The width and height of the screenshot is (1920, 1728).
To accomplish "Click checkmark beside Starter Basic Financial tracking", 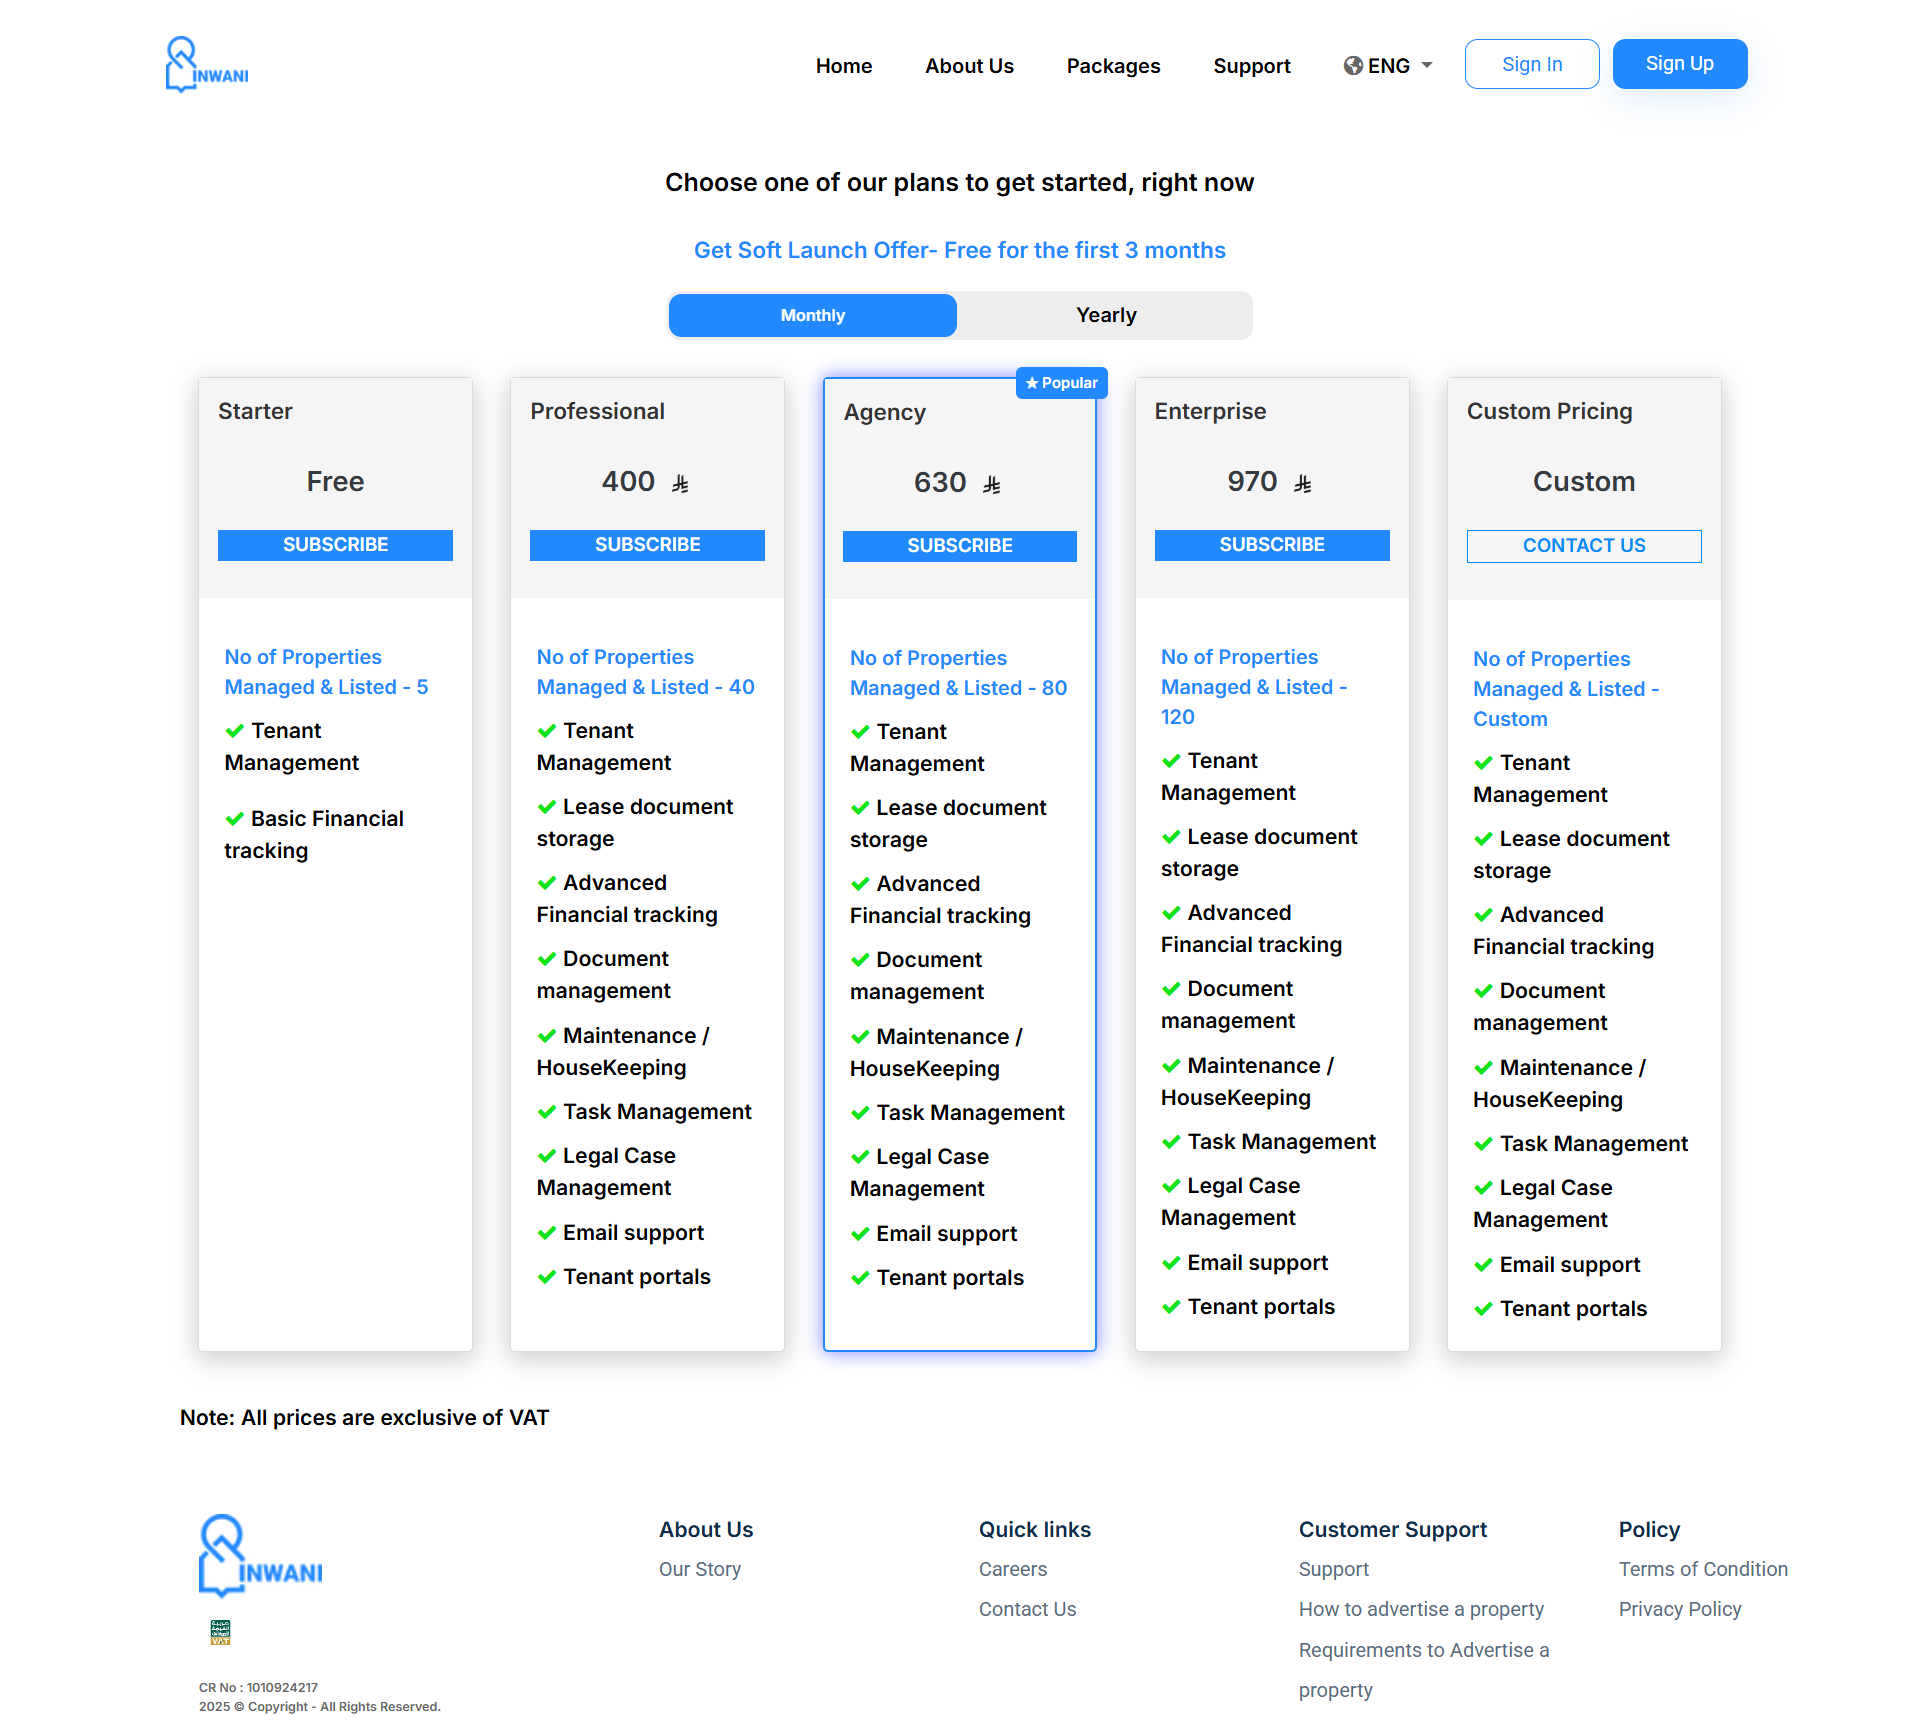I will click(x=235, y=819).
